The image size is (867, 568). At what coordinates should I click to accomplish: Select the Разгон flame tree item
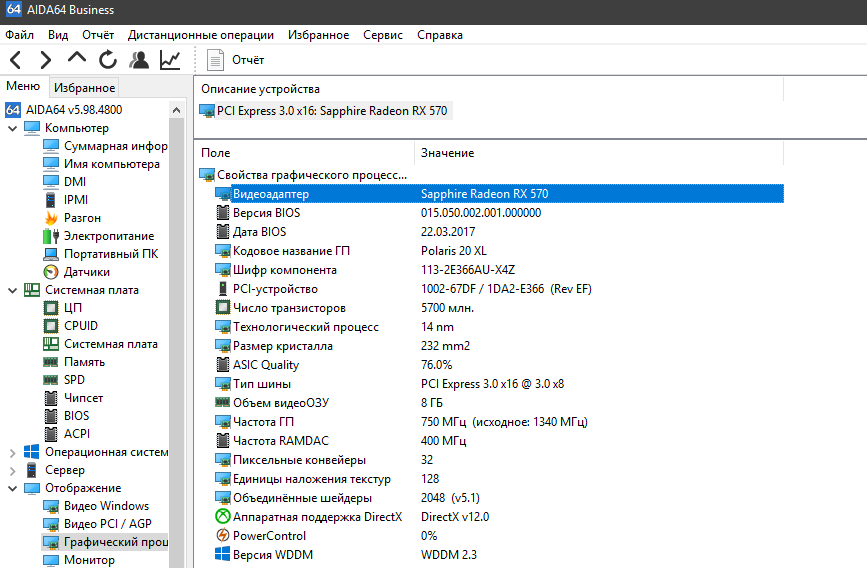(x=82, y=218)
